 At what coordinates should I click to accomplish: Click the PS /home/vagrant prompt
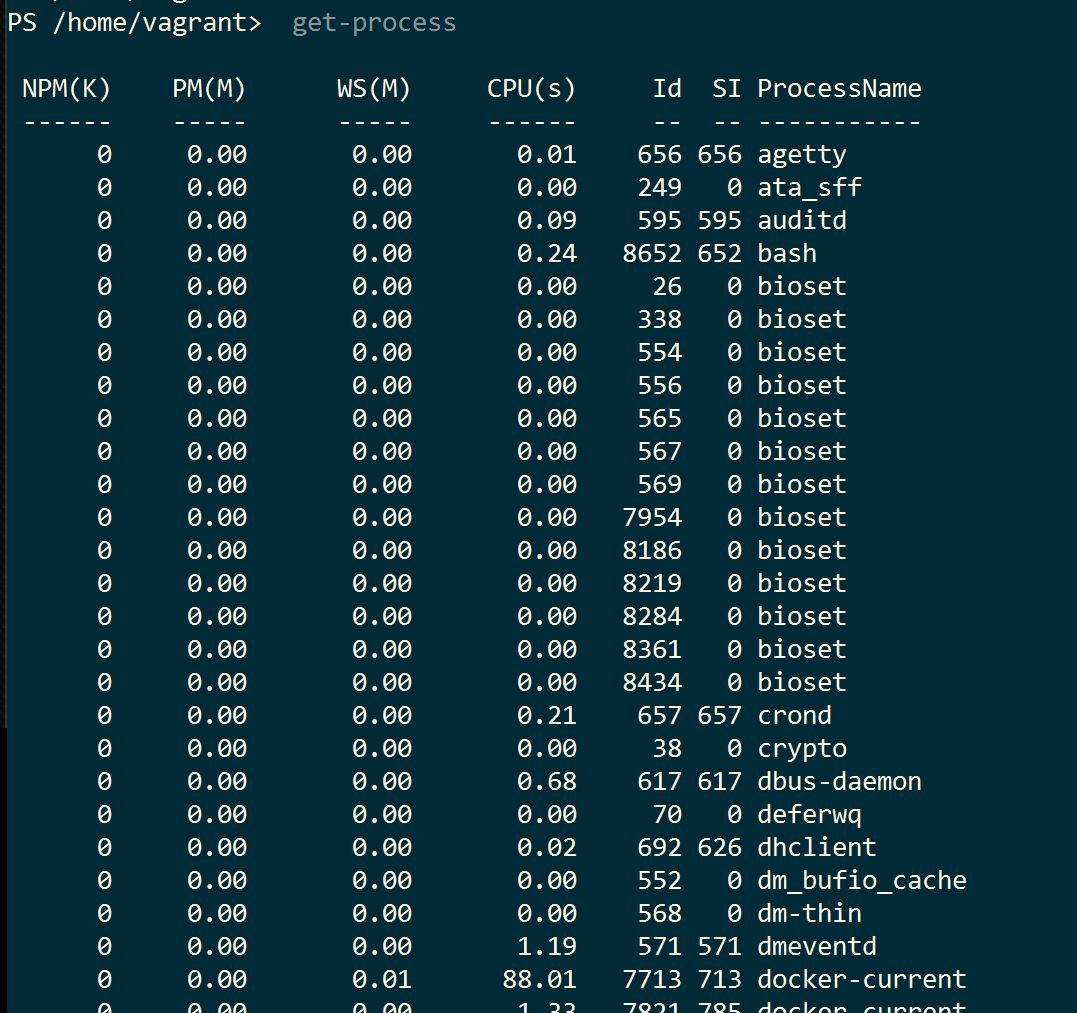(134, 23)
